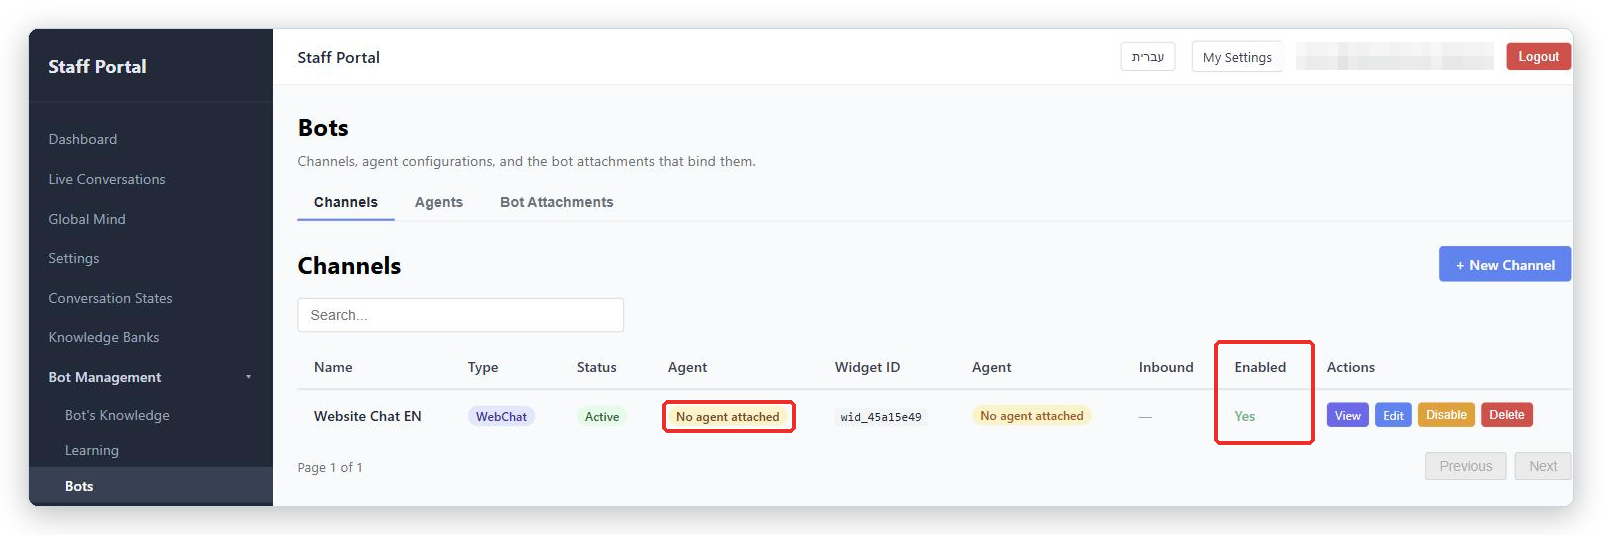Edit the Website Chat EN channel
Image resolution: width=1602 pixels, height=535 pixels.
[1393, 415]
